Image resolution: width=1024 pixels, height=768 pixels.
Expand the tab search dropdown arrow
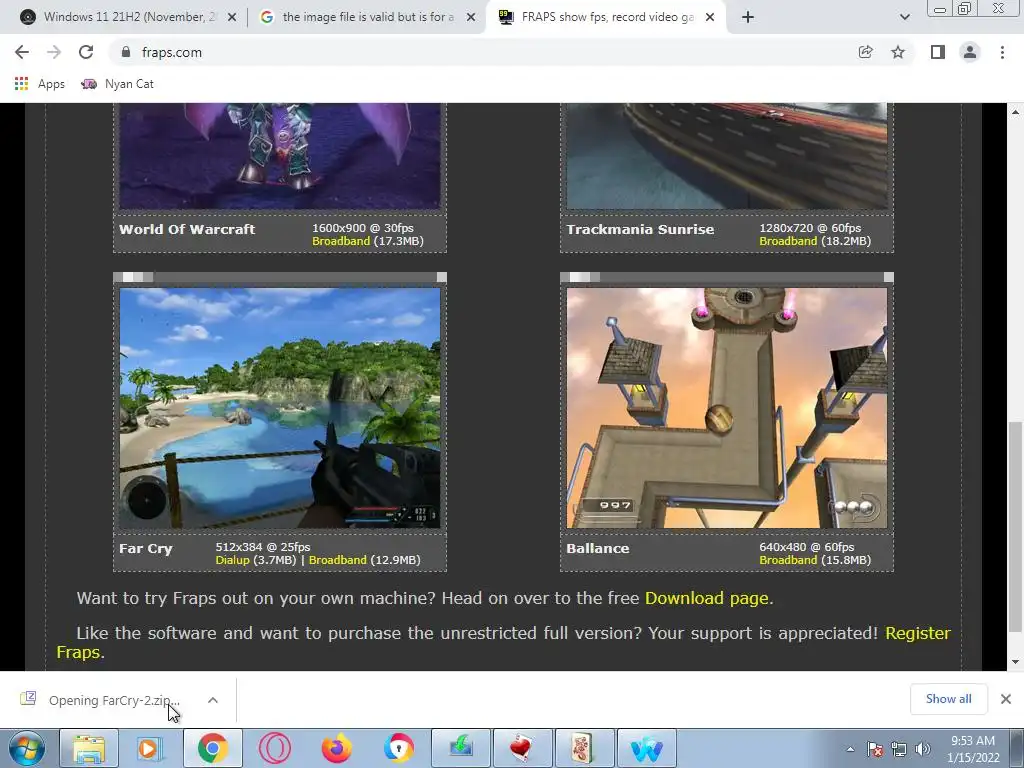click(904, 18)
